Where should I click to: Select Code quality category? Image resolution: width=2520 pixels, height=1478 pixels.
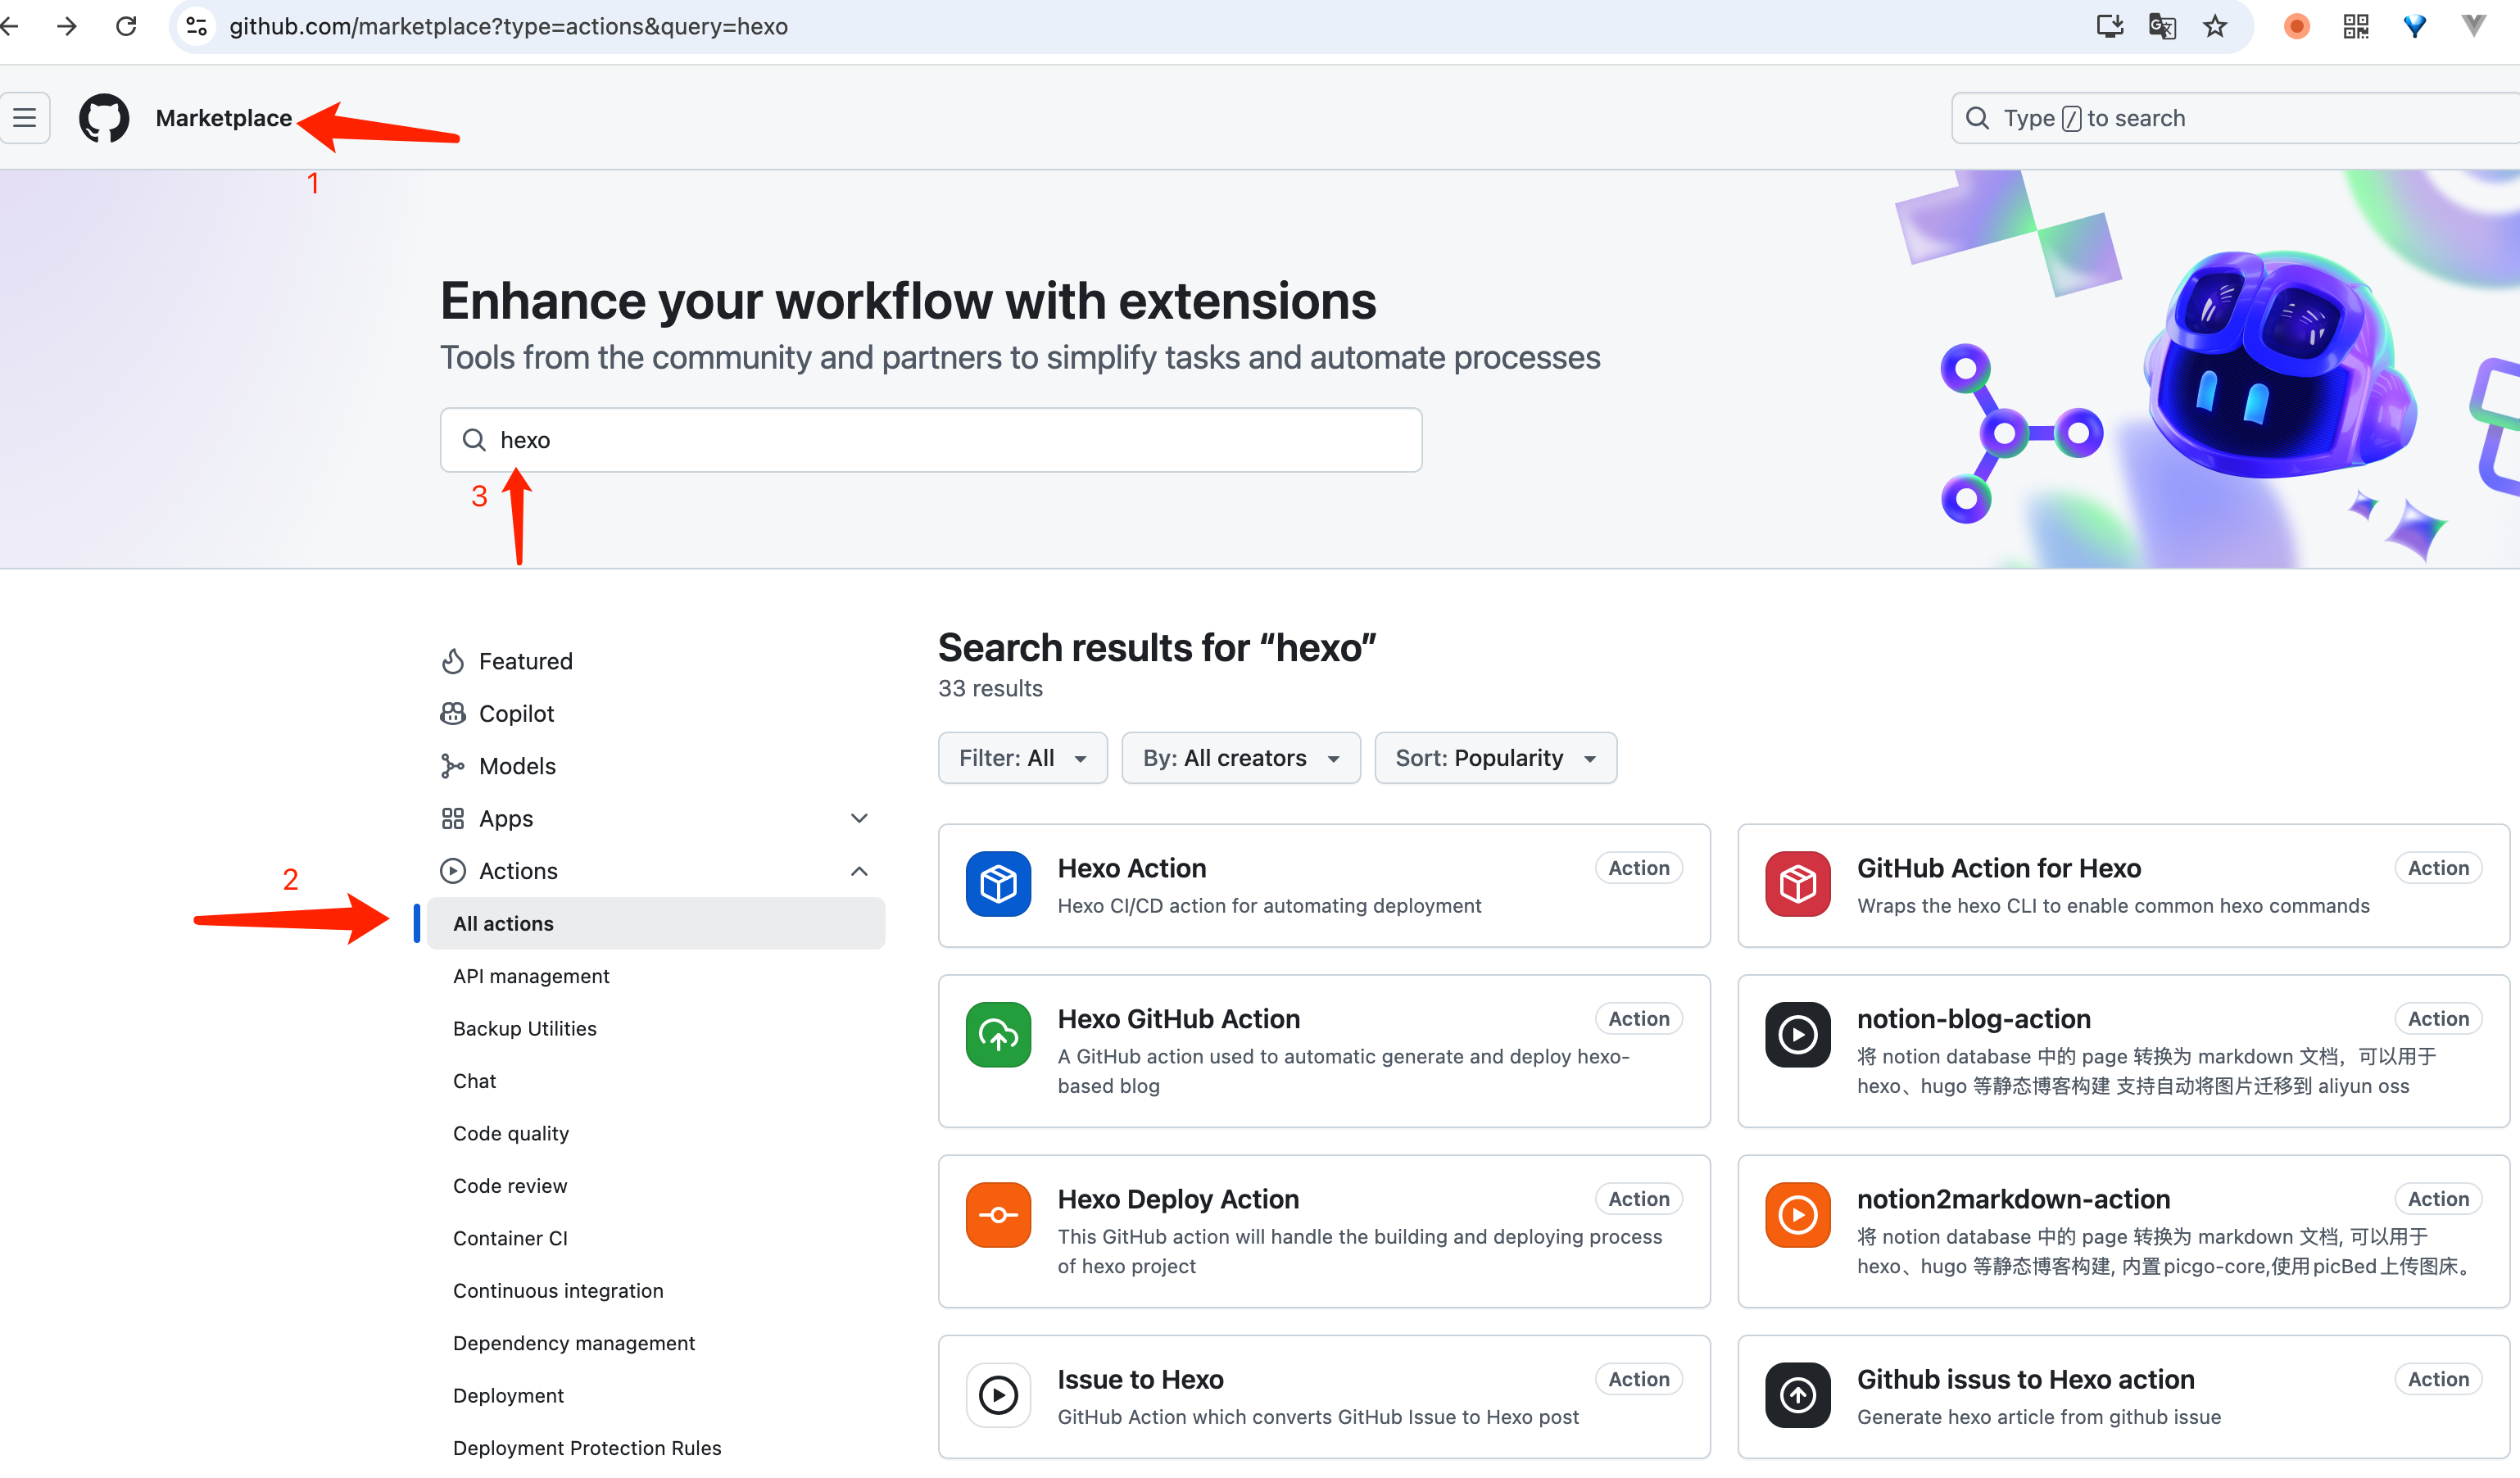pyautogui.click(x=510, y=1133)
